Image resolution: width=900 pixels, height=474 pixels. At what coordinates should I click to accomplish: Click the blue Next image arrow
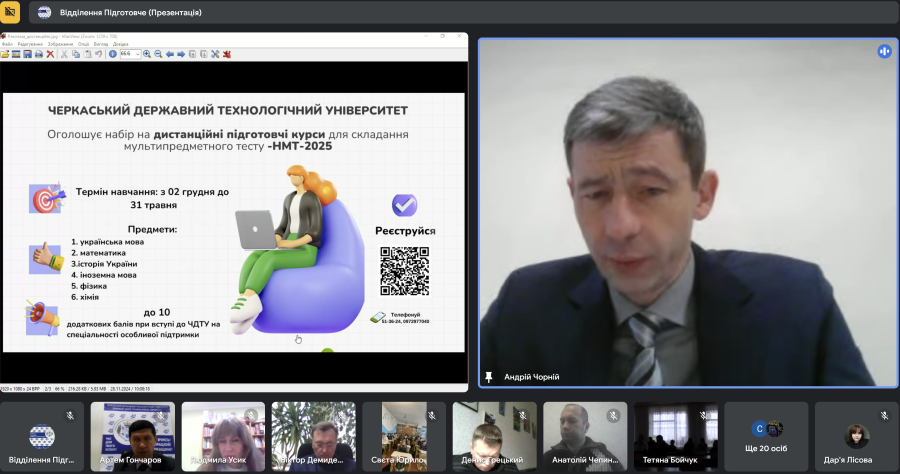181,54
